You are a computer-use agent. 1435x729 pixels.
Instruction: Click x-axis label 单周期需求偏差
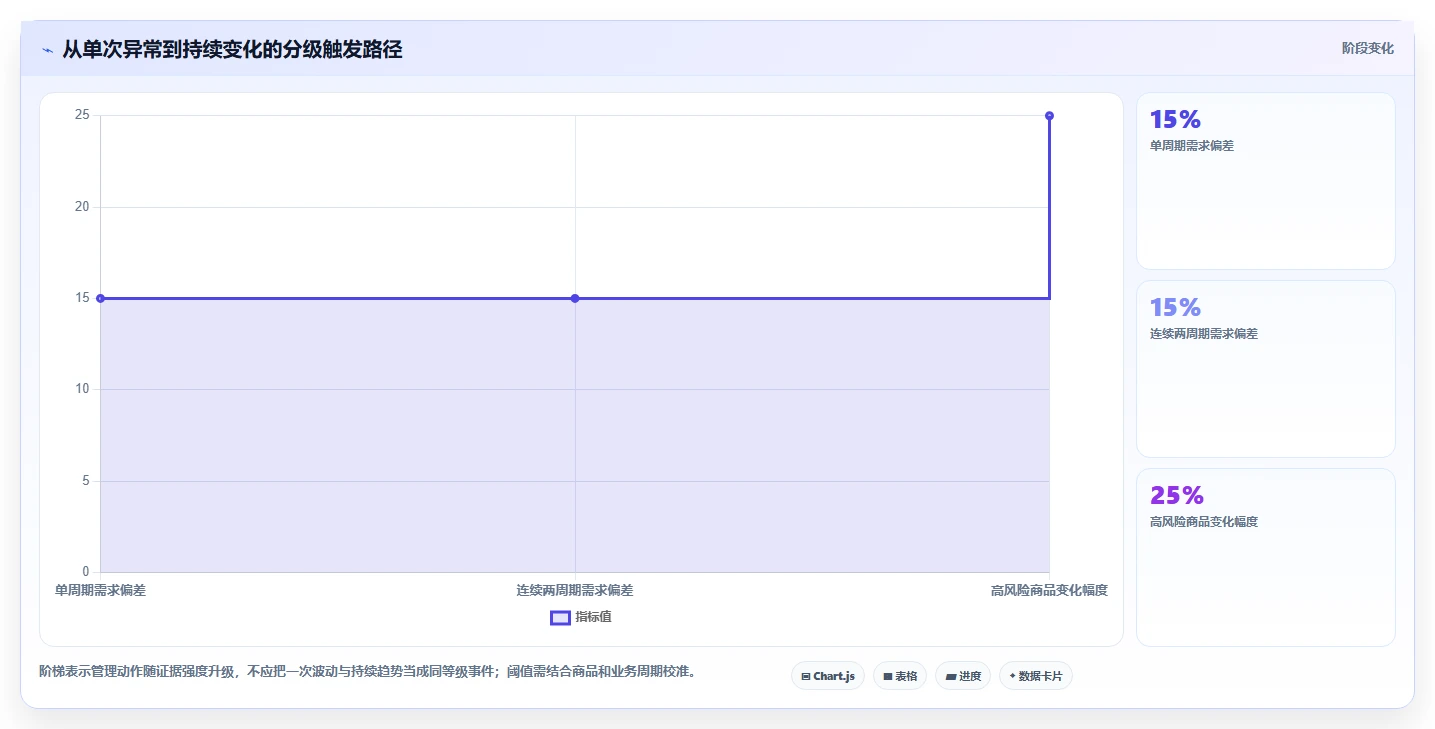pyautogui.click(x=100, y=591)
